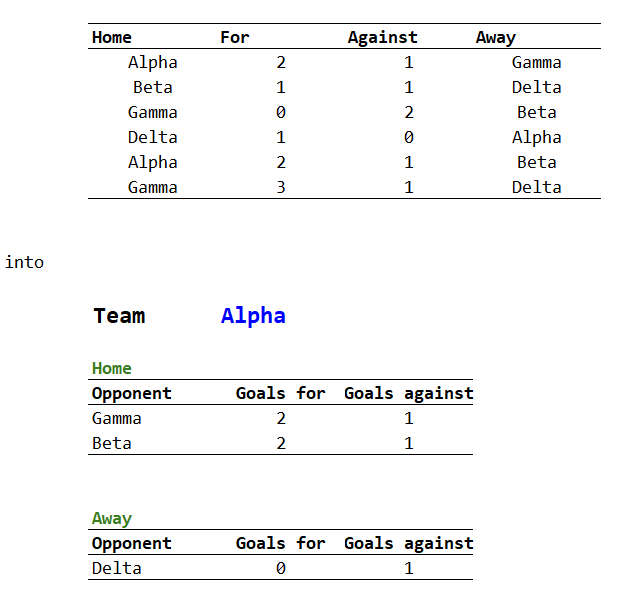Click the bold 'Team' label
The height and width of the screenshot is (602, 631).
click(x=119, y=316)
